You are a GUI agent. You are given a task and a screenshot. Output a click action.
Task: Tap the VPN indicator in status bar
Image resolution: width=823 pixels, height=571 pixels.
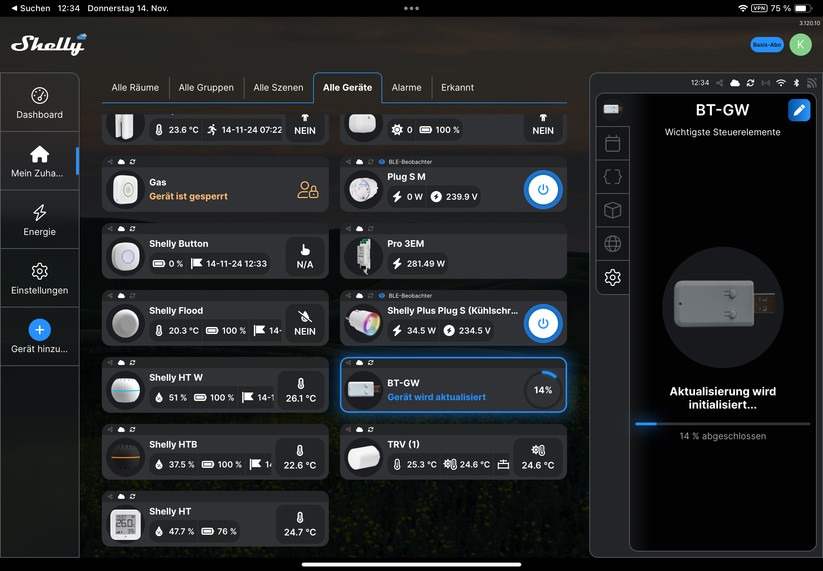pos(759,8)
